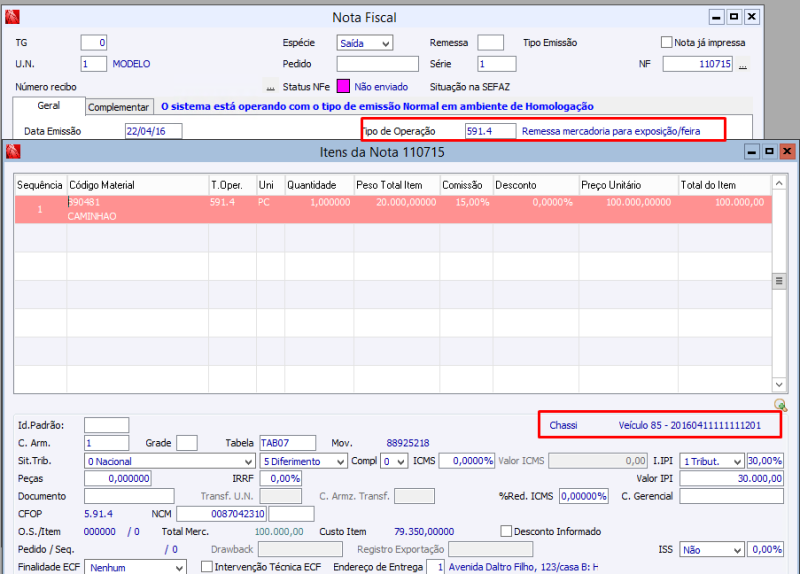The width and height of the screenshot is (800, 574).
Task: Click the ellipsis button before Status NFe
Action: pyautogui.click(x=269, y=87)
